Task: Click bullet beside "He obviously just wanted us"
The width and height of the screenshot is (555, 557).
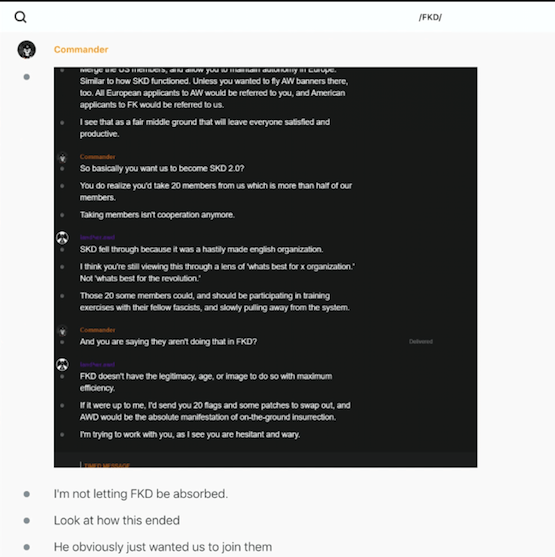Action: tap(27, 547)
